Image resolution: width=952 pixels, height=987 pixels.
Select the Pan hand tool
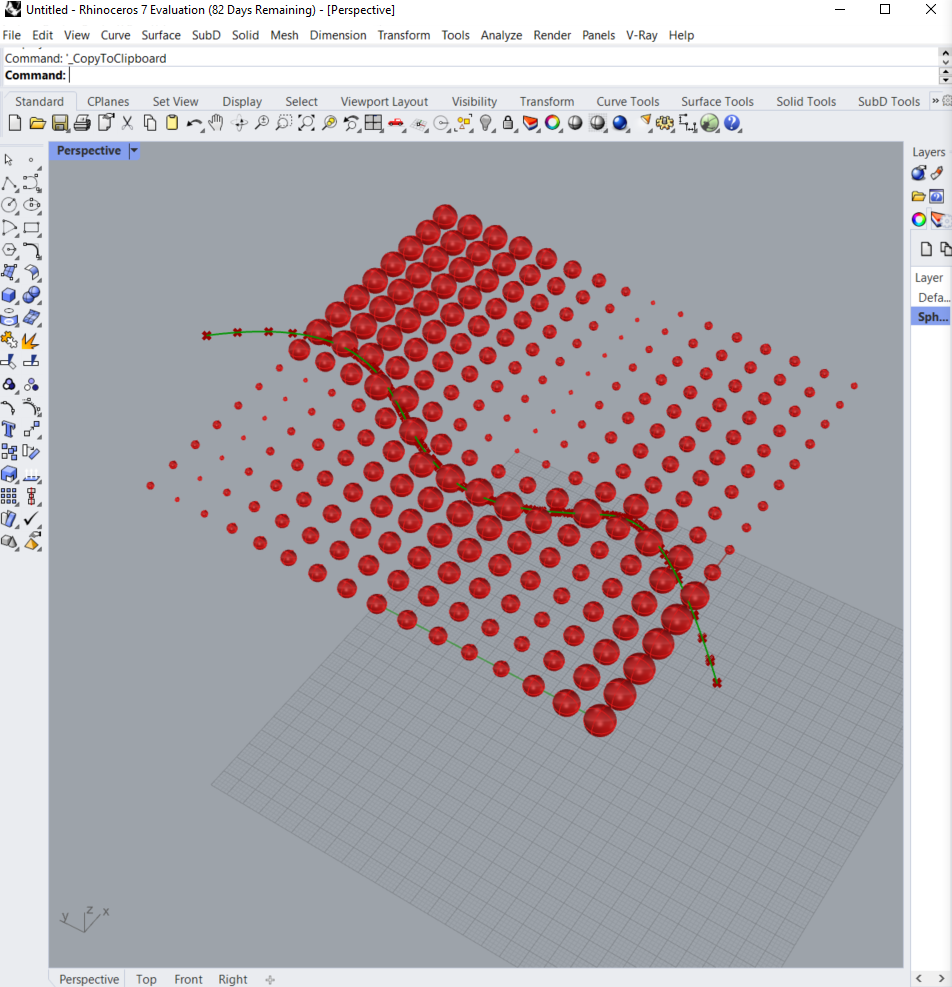tap(216, 123)
